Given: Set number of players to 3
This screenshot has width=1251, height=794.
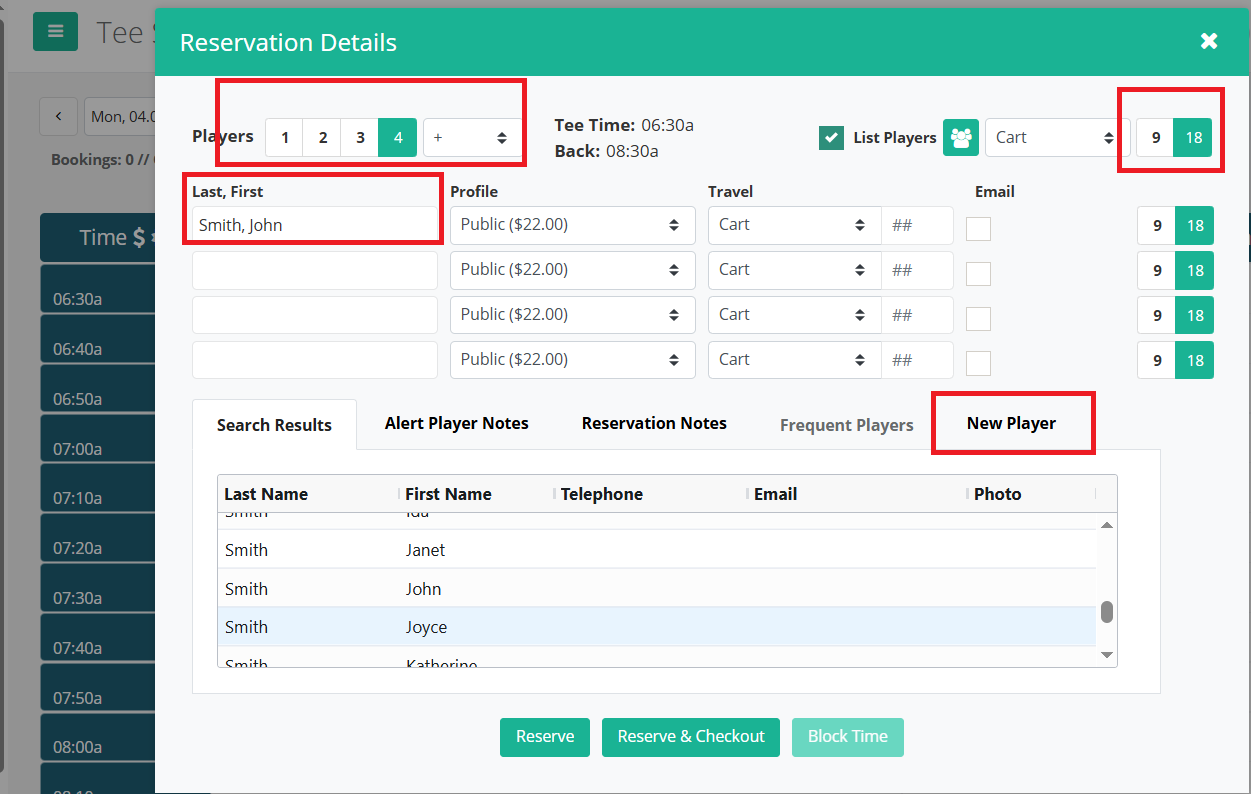Looking at the screenshot, I should (x=360, y=138).
